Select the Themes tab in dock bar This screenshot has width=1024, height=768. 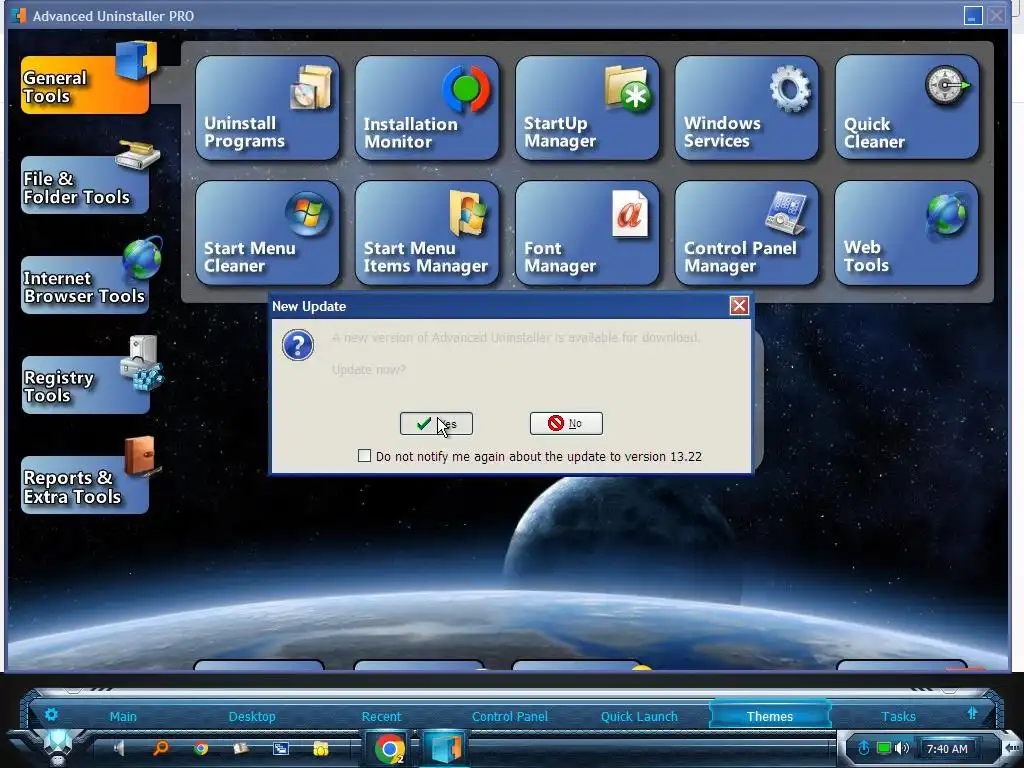(770, 716)
